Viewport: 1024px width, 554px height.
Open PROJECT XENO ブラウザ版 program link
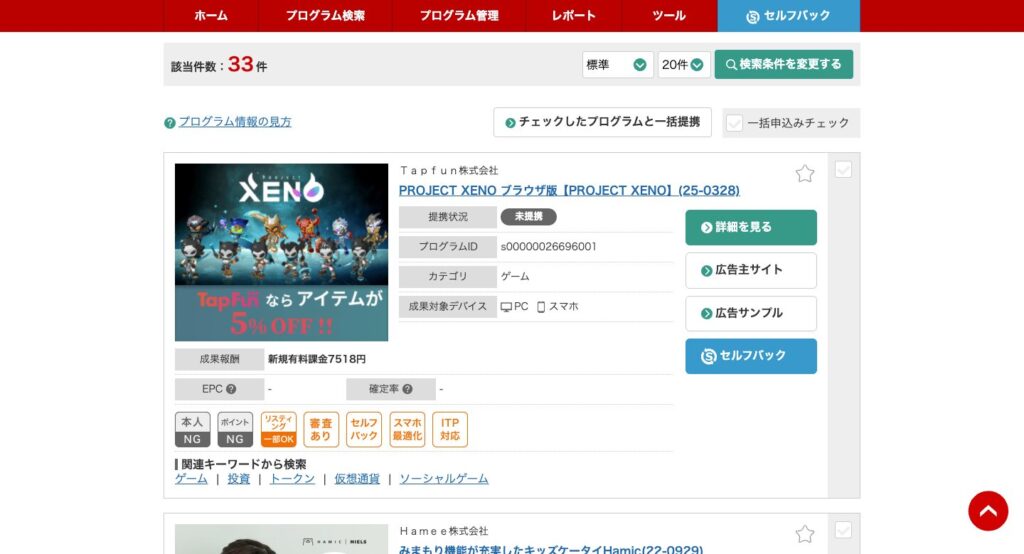569,191
